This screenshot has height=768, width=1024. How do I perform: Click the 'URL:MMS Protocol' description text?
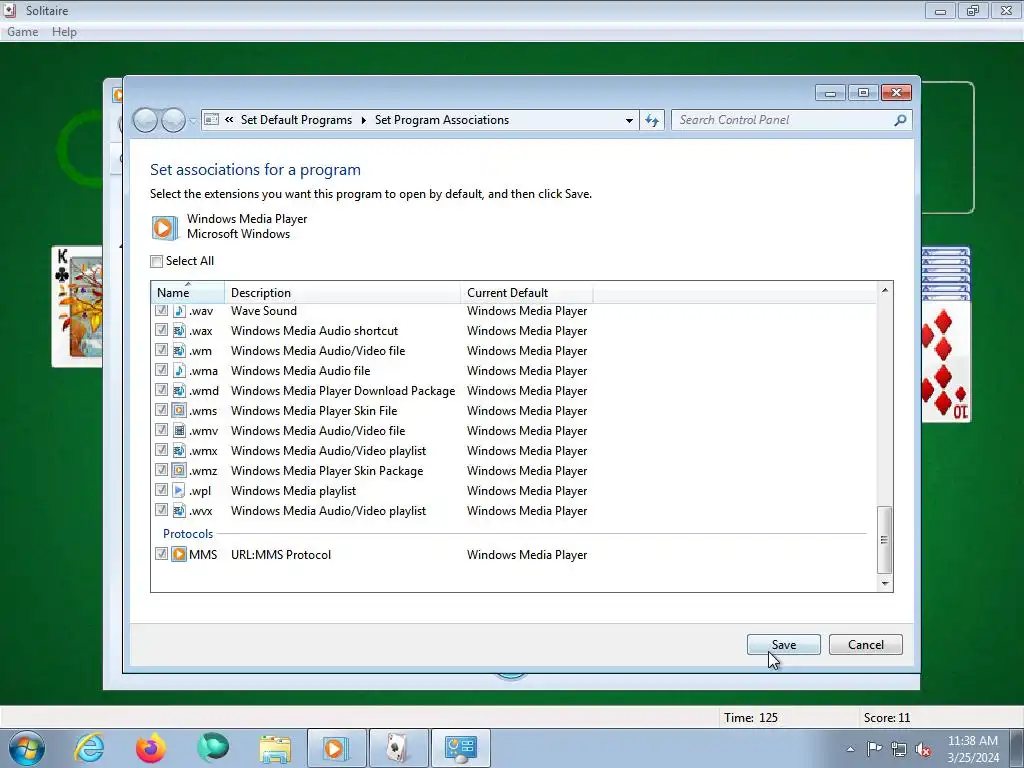pyautogui.click(x=281, y=554)
